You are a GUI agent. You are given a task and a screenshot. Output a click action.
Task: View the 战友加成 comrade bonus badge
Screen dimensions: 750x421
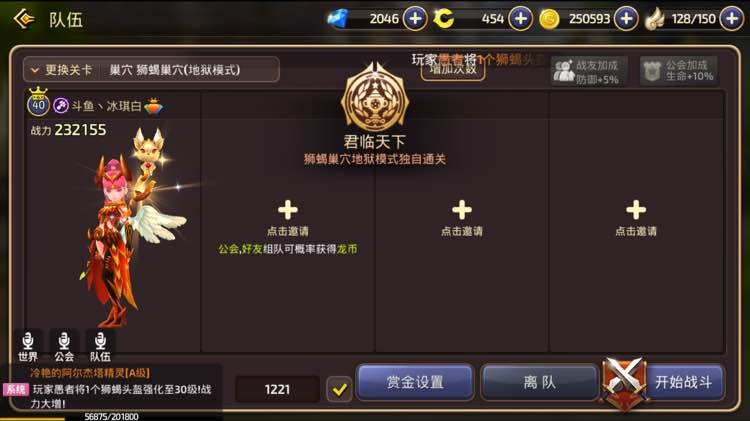click(x=589, y=71)
